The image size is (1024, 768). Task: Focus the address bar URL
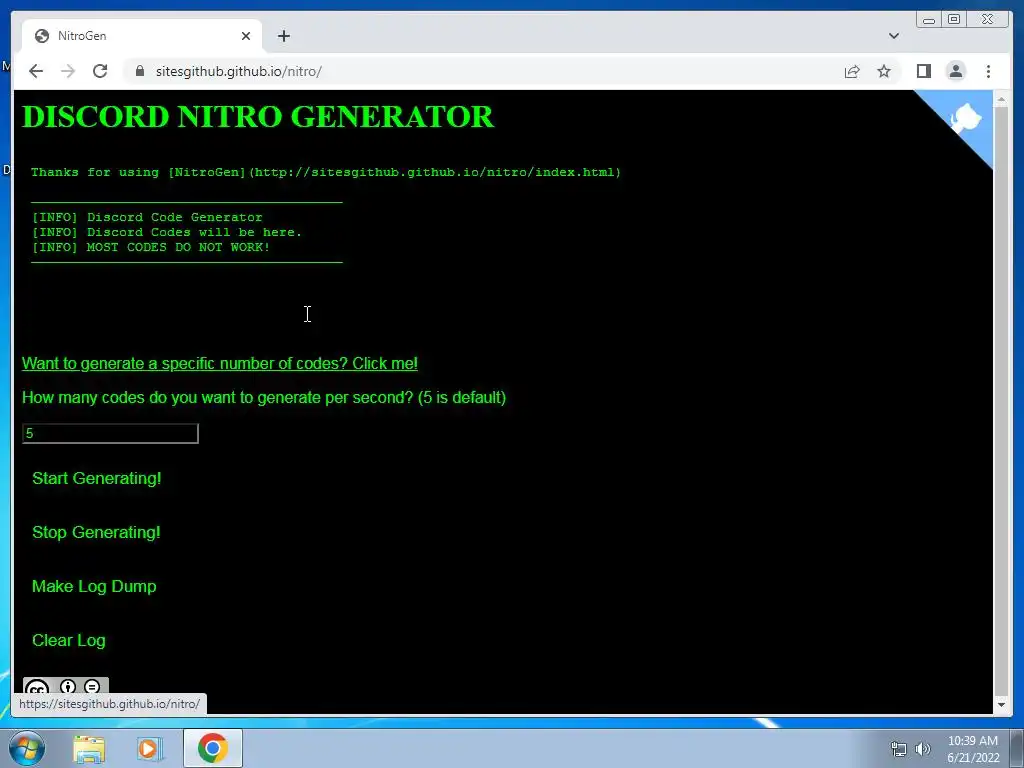pos(238,71)
